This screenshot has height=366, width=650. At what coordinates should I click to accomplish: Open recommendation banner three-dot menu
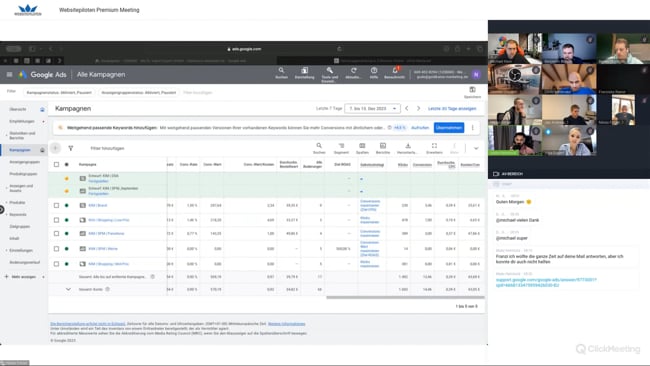pos(472,128)
